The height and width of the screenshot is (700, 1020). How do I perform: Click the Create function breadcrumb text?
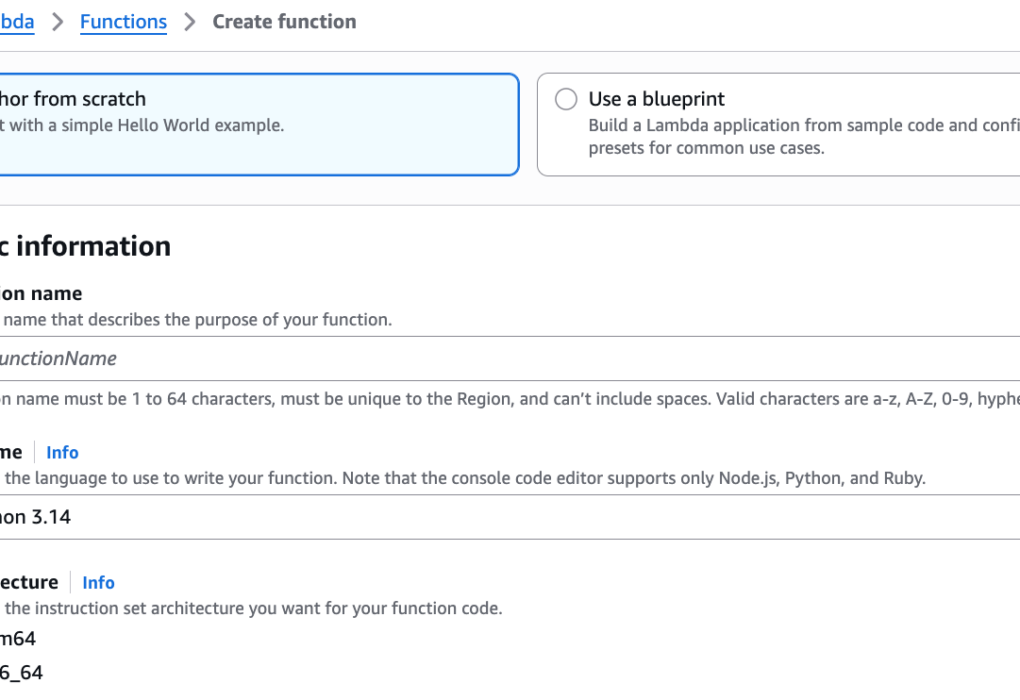284,22
